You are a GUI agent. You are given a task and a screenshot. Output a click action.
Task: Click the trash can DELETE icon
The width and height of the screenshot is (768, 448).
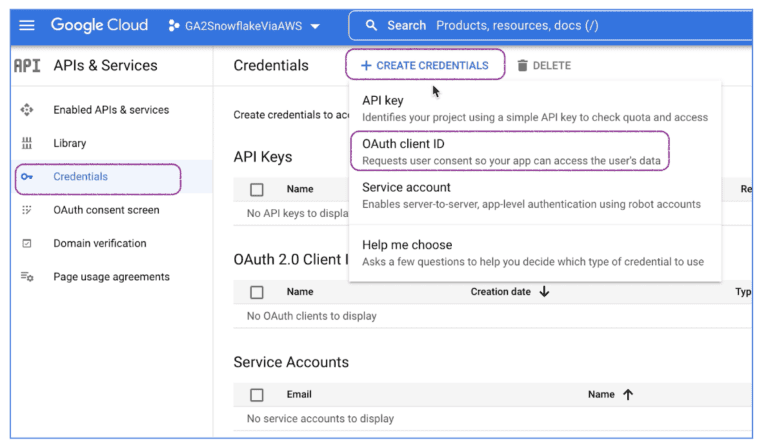523,66
